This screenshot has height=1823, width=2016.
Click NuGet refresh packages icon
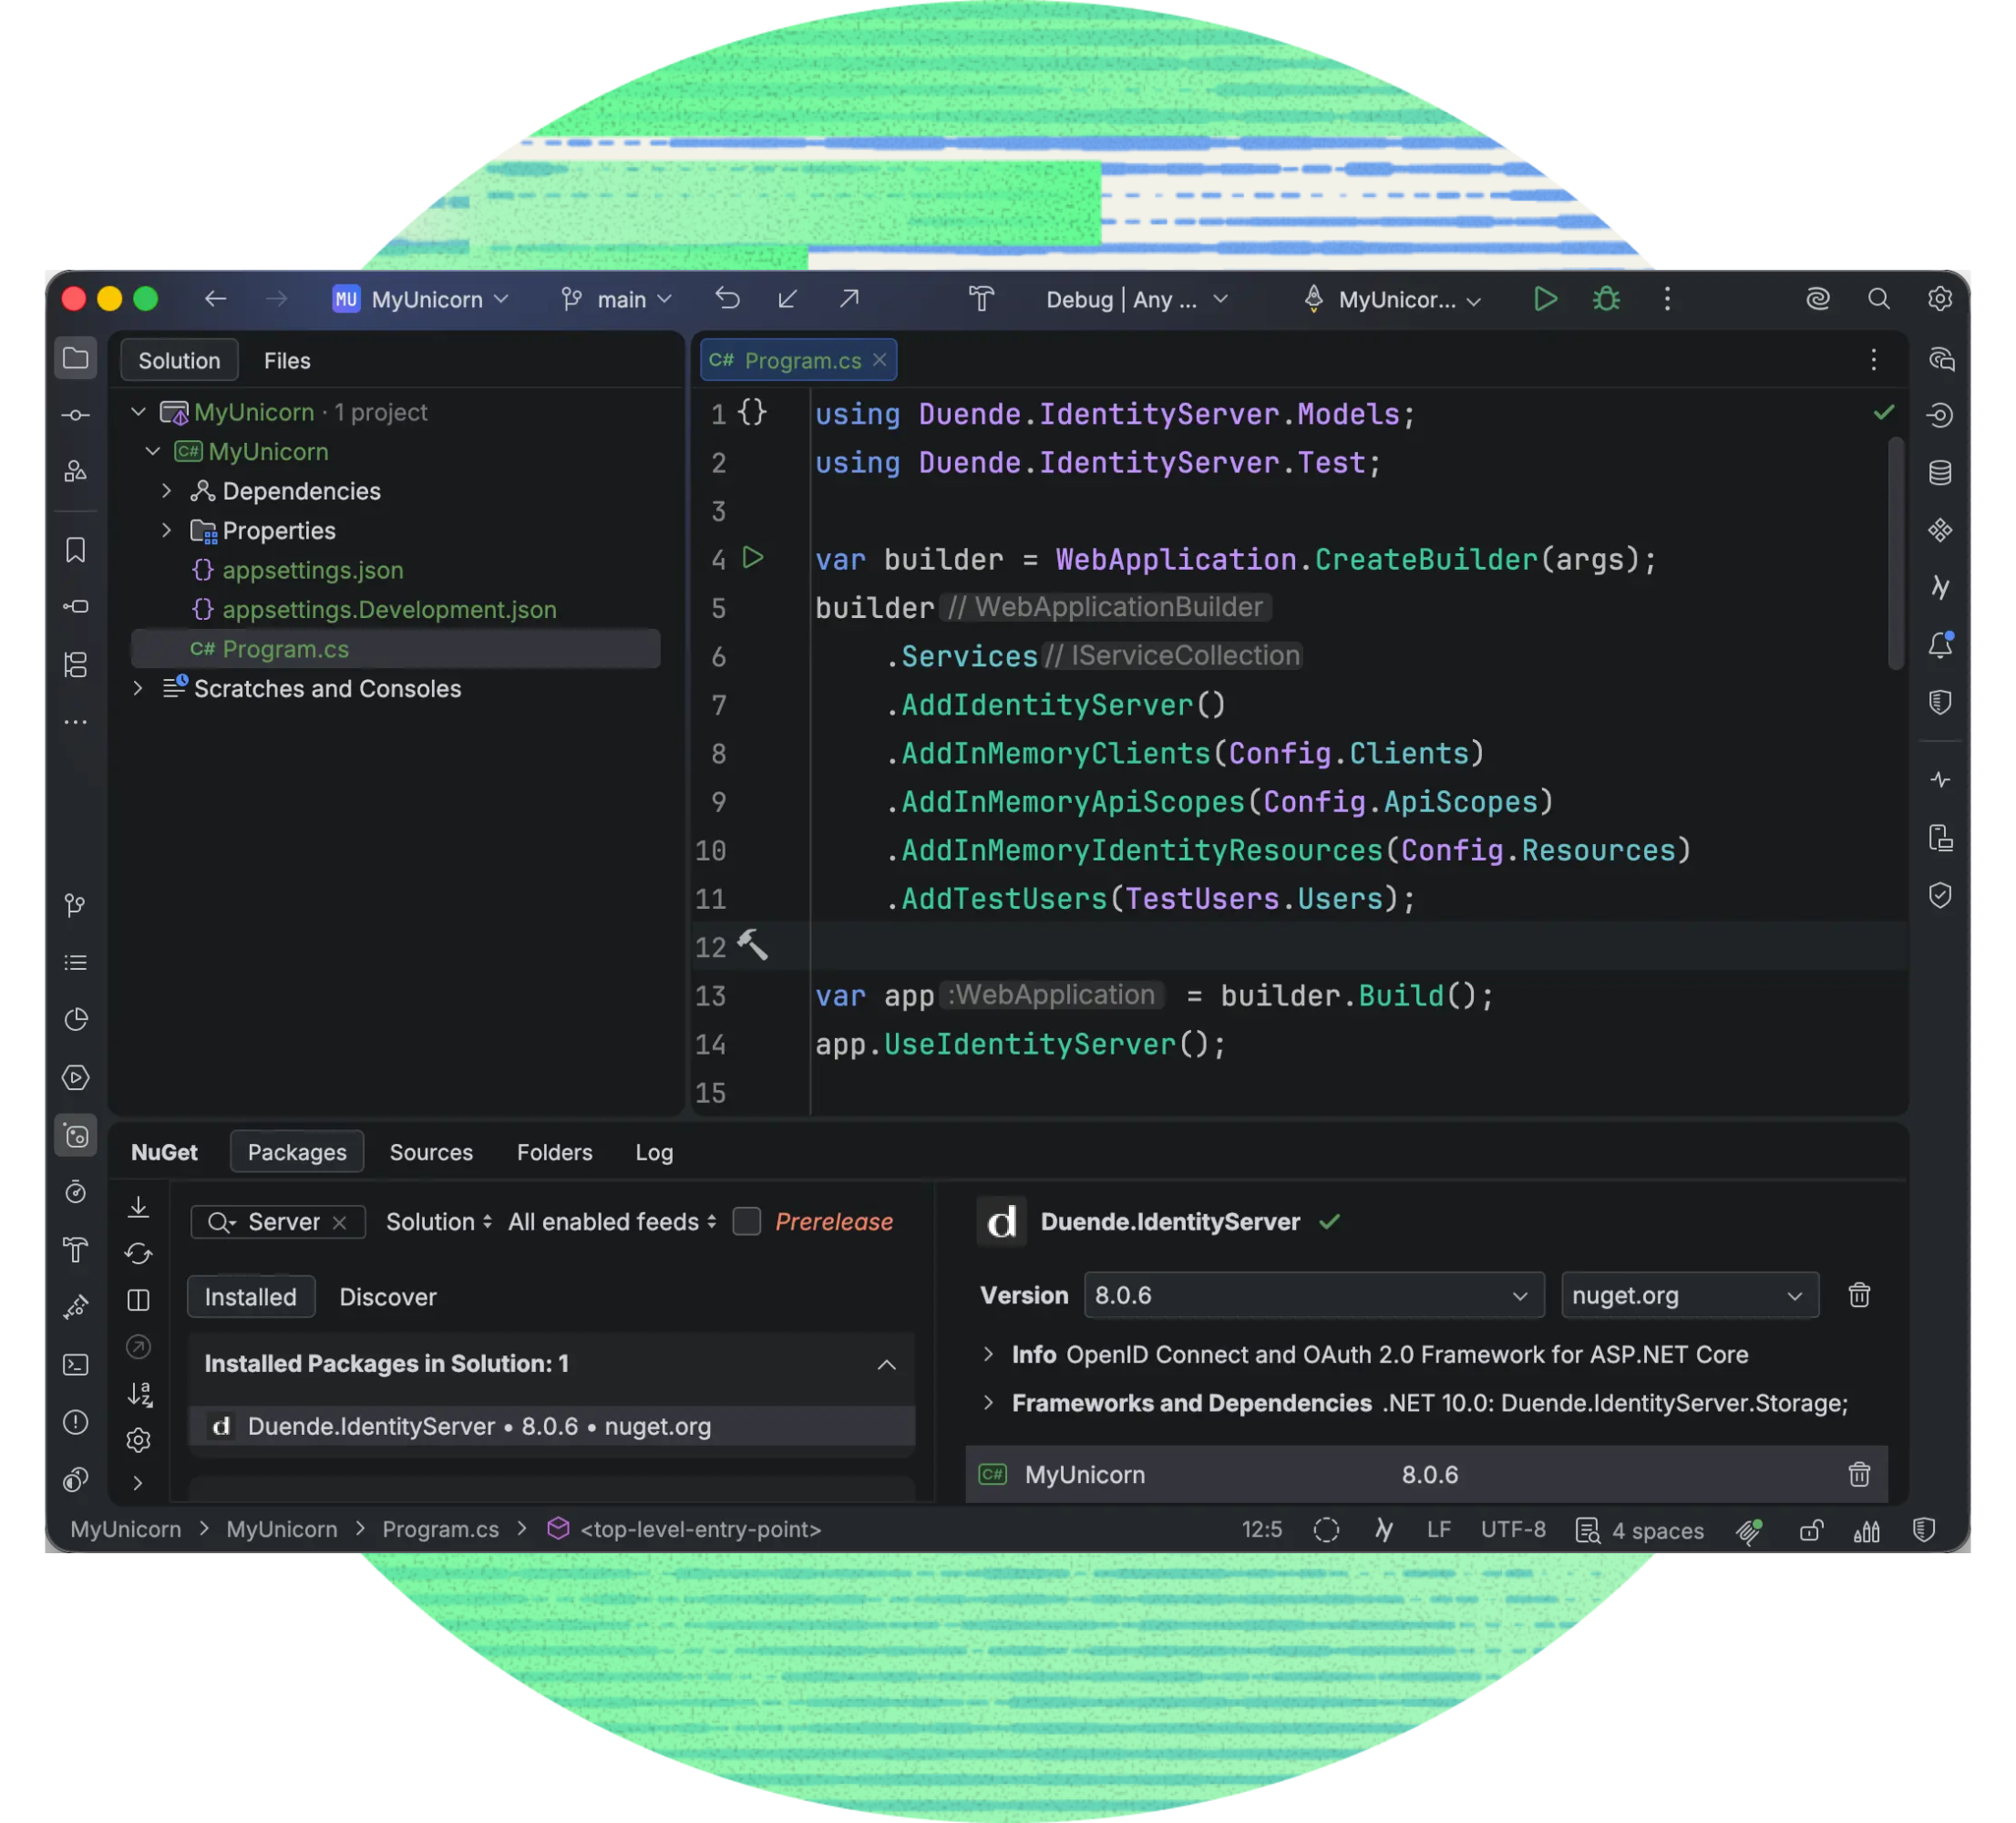pyautogui.click(x=139, y=1253)
